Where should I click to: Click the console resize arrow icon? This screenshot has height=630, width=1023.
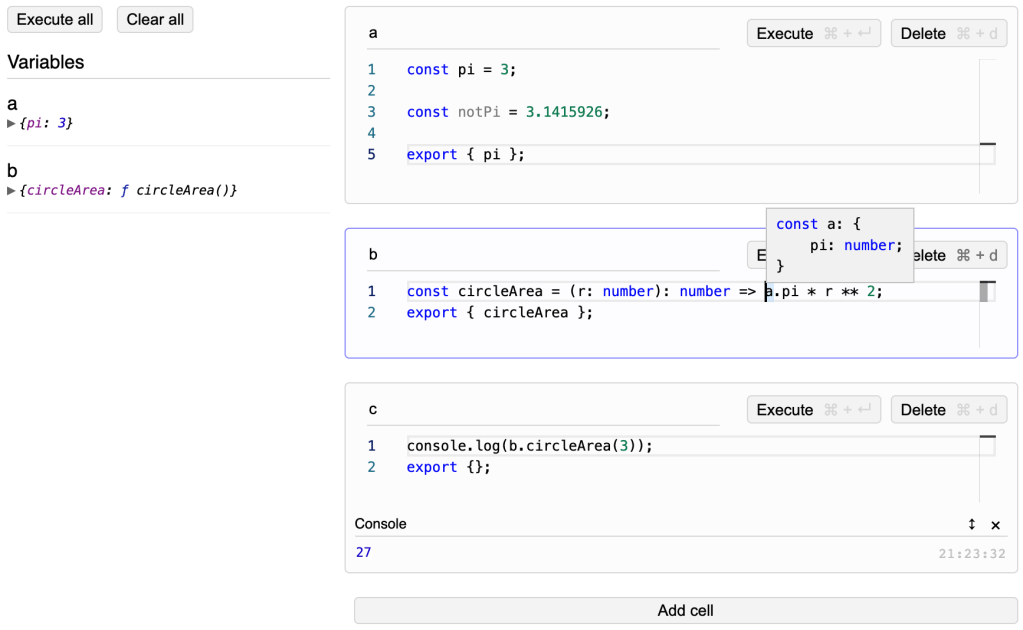(972, 525)
